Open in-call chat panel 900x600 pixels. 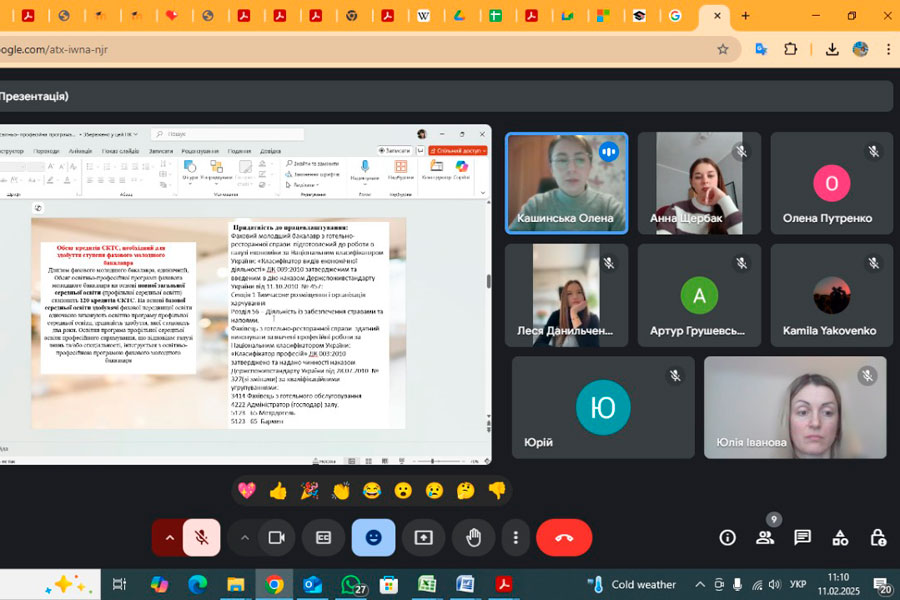[802, 537]
